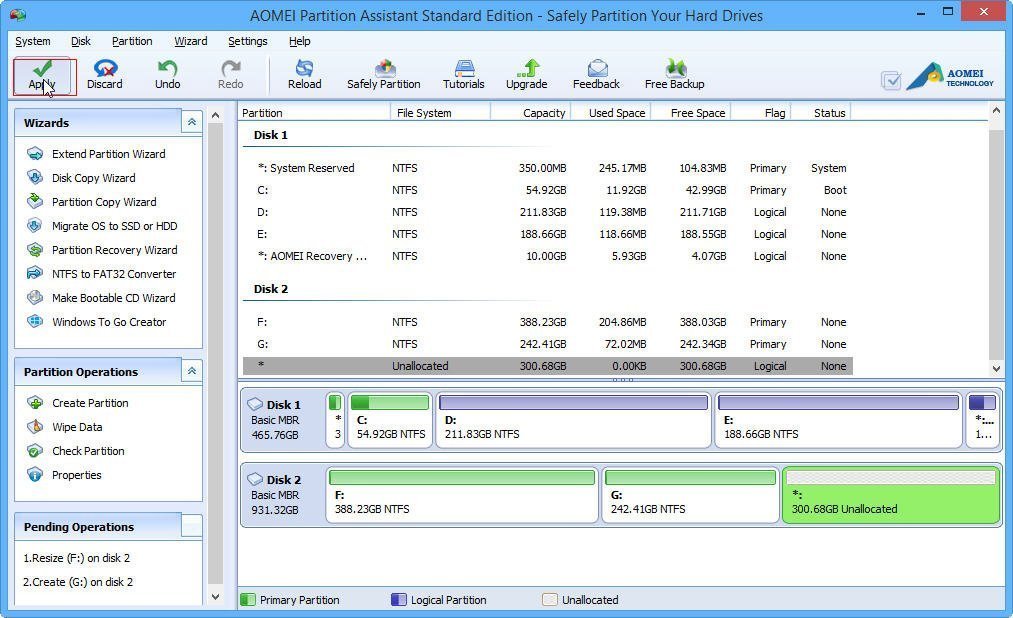Click the checkbox icon beside AOMEI logo
1013x618 pixels.
point(892,80)
